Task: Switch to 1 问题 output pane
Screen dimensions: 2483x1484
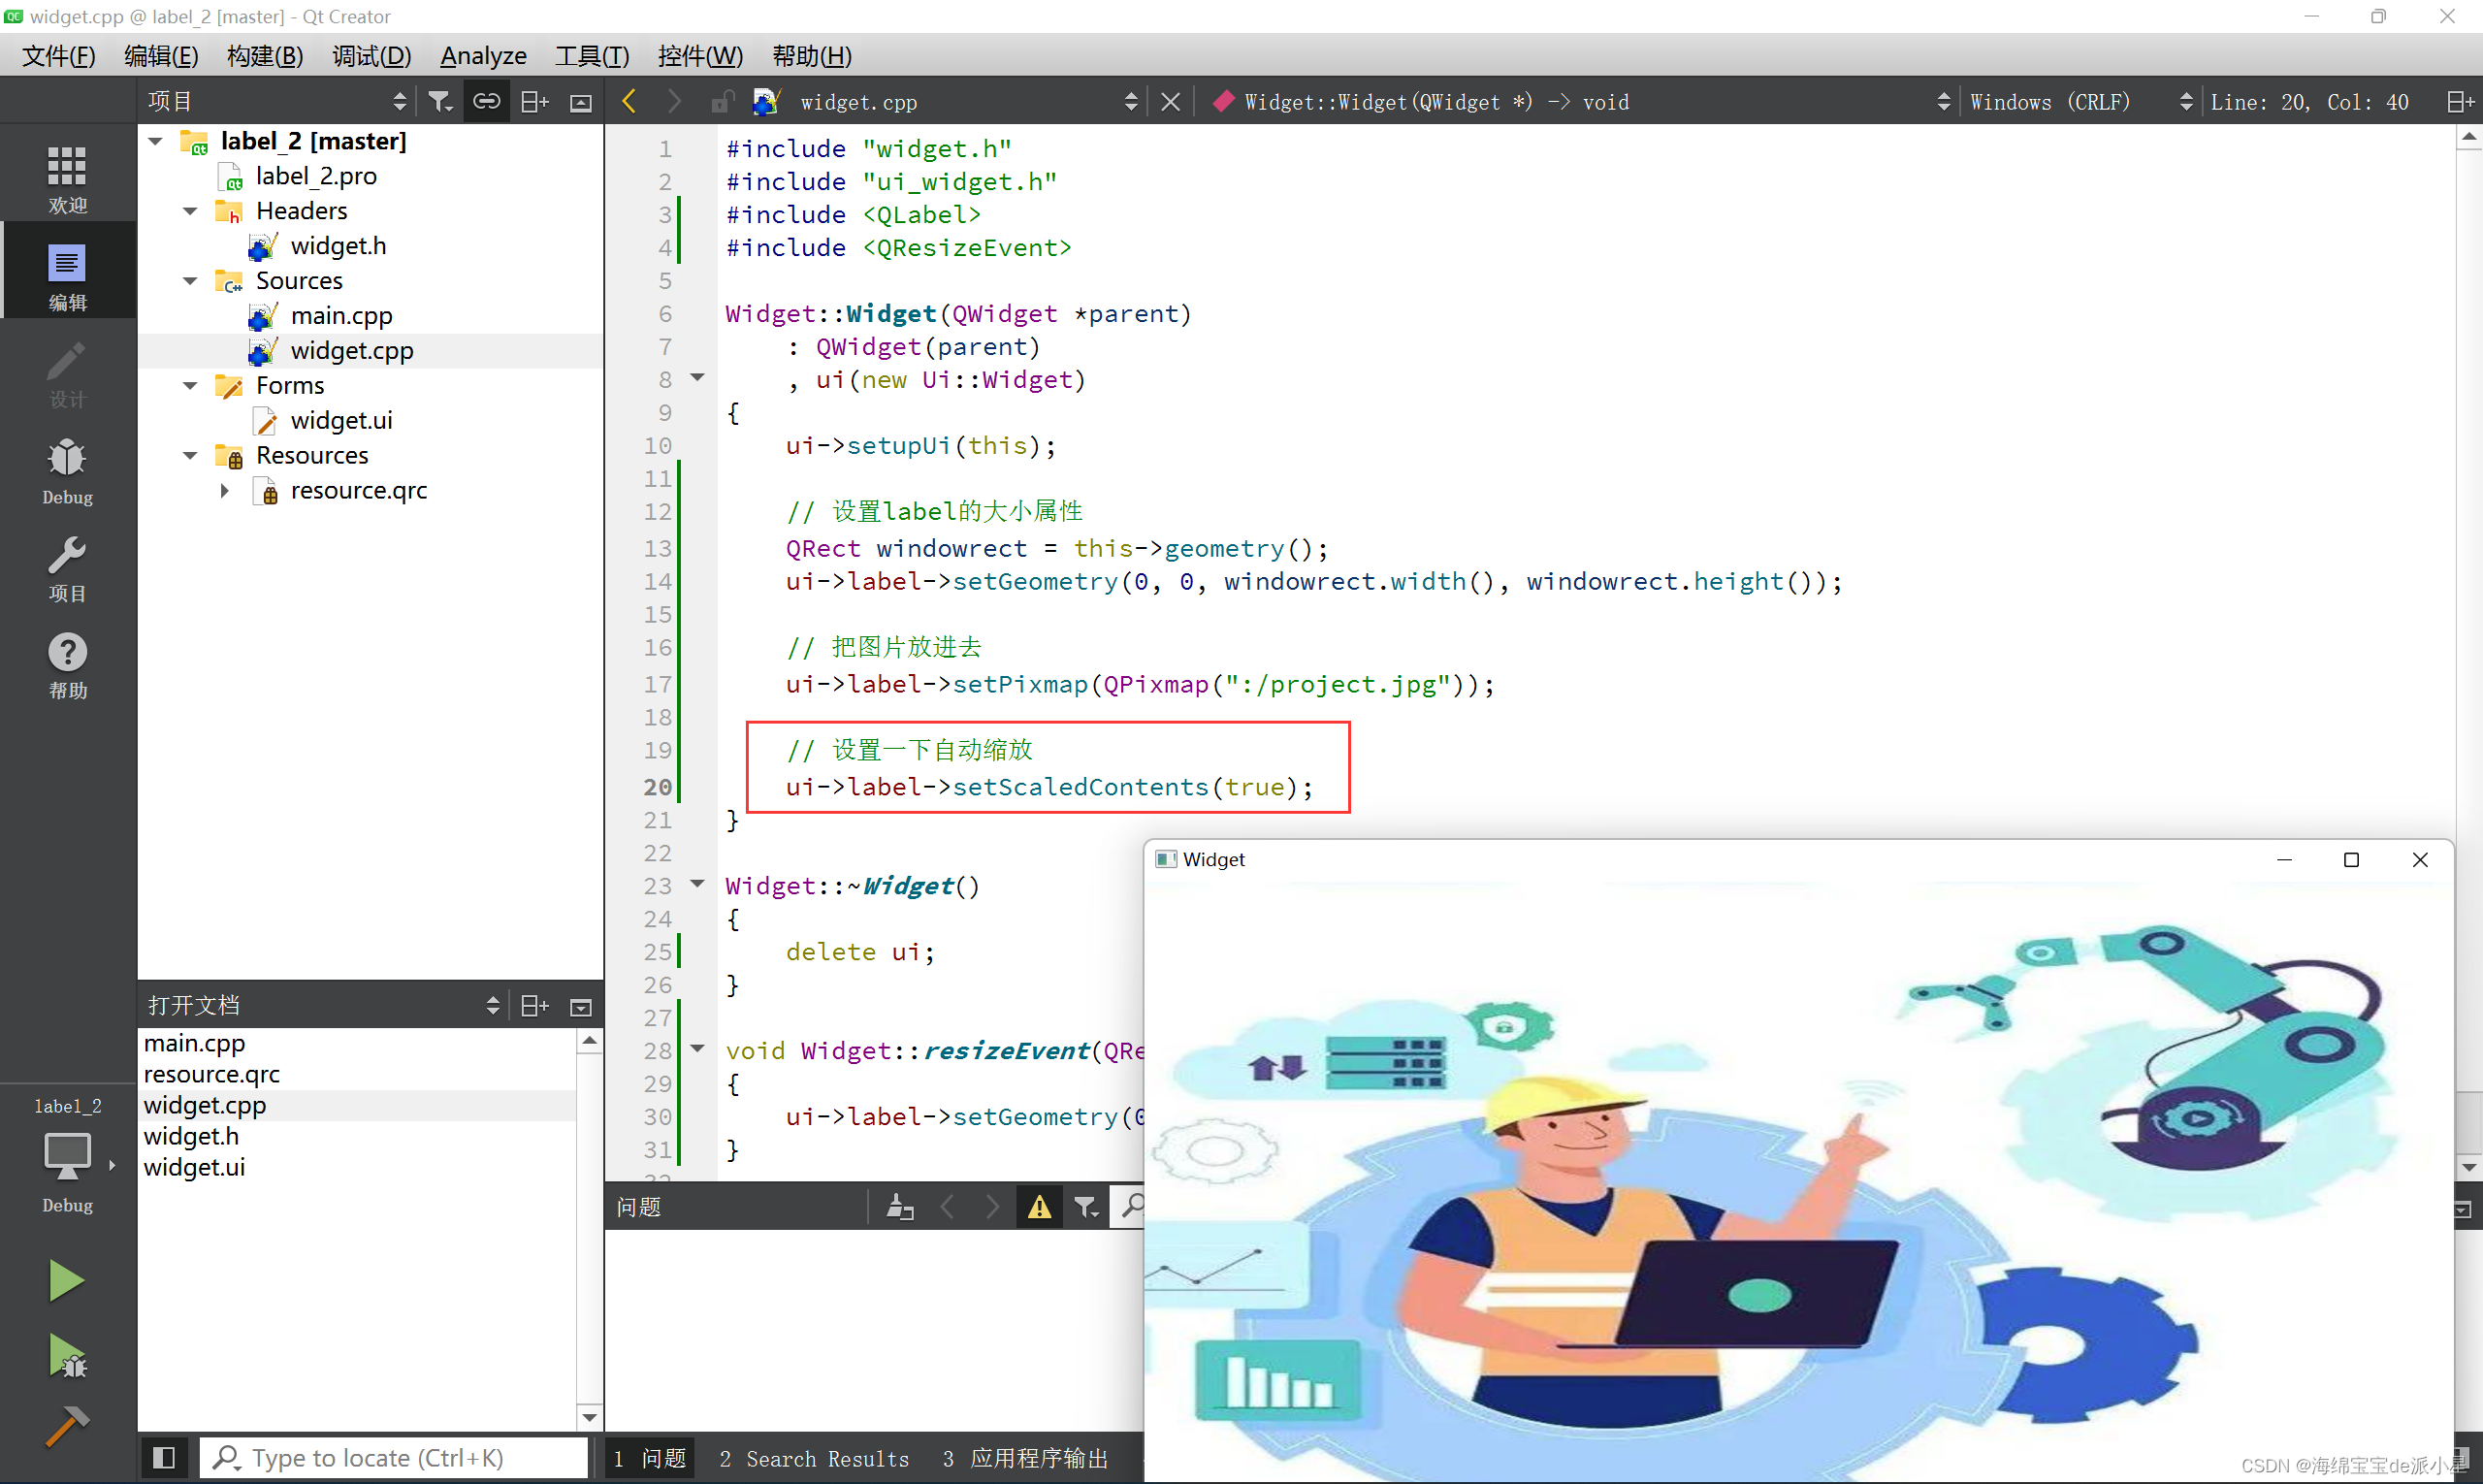Action: (650, 1459)
